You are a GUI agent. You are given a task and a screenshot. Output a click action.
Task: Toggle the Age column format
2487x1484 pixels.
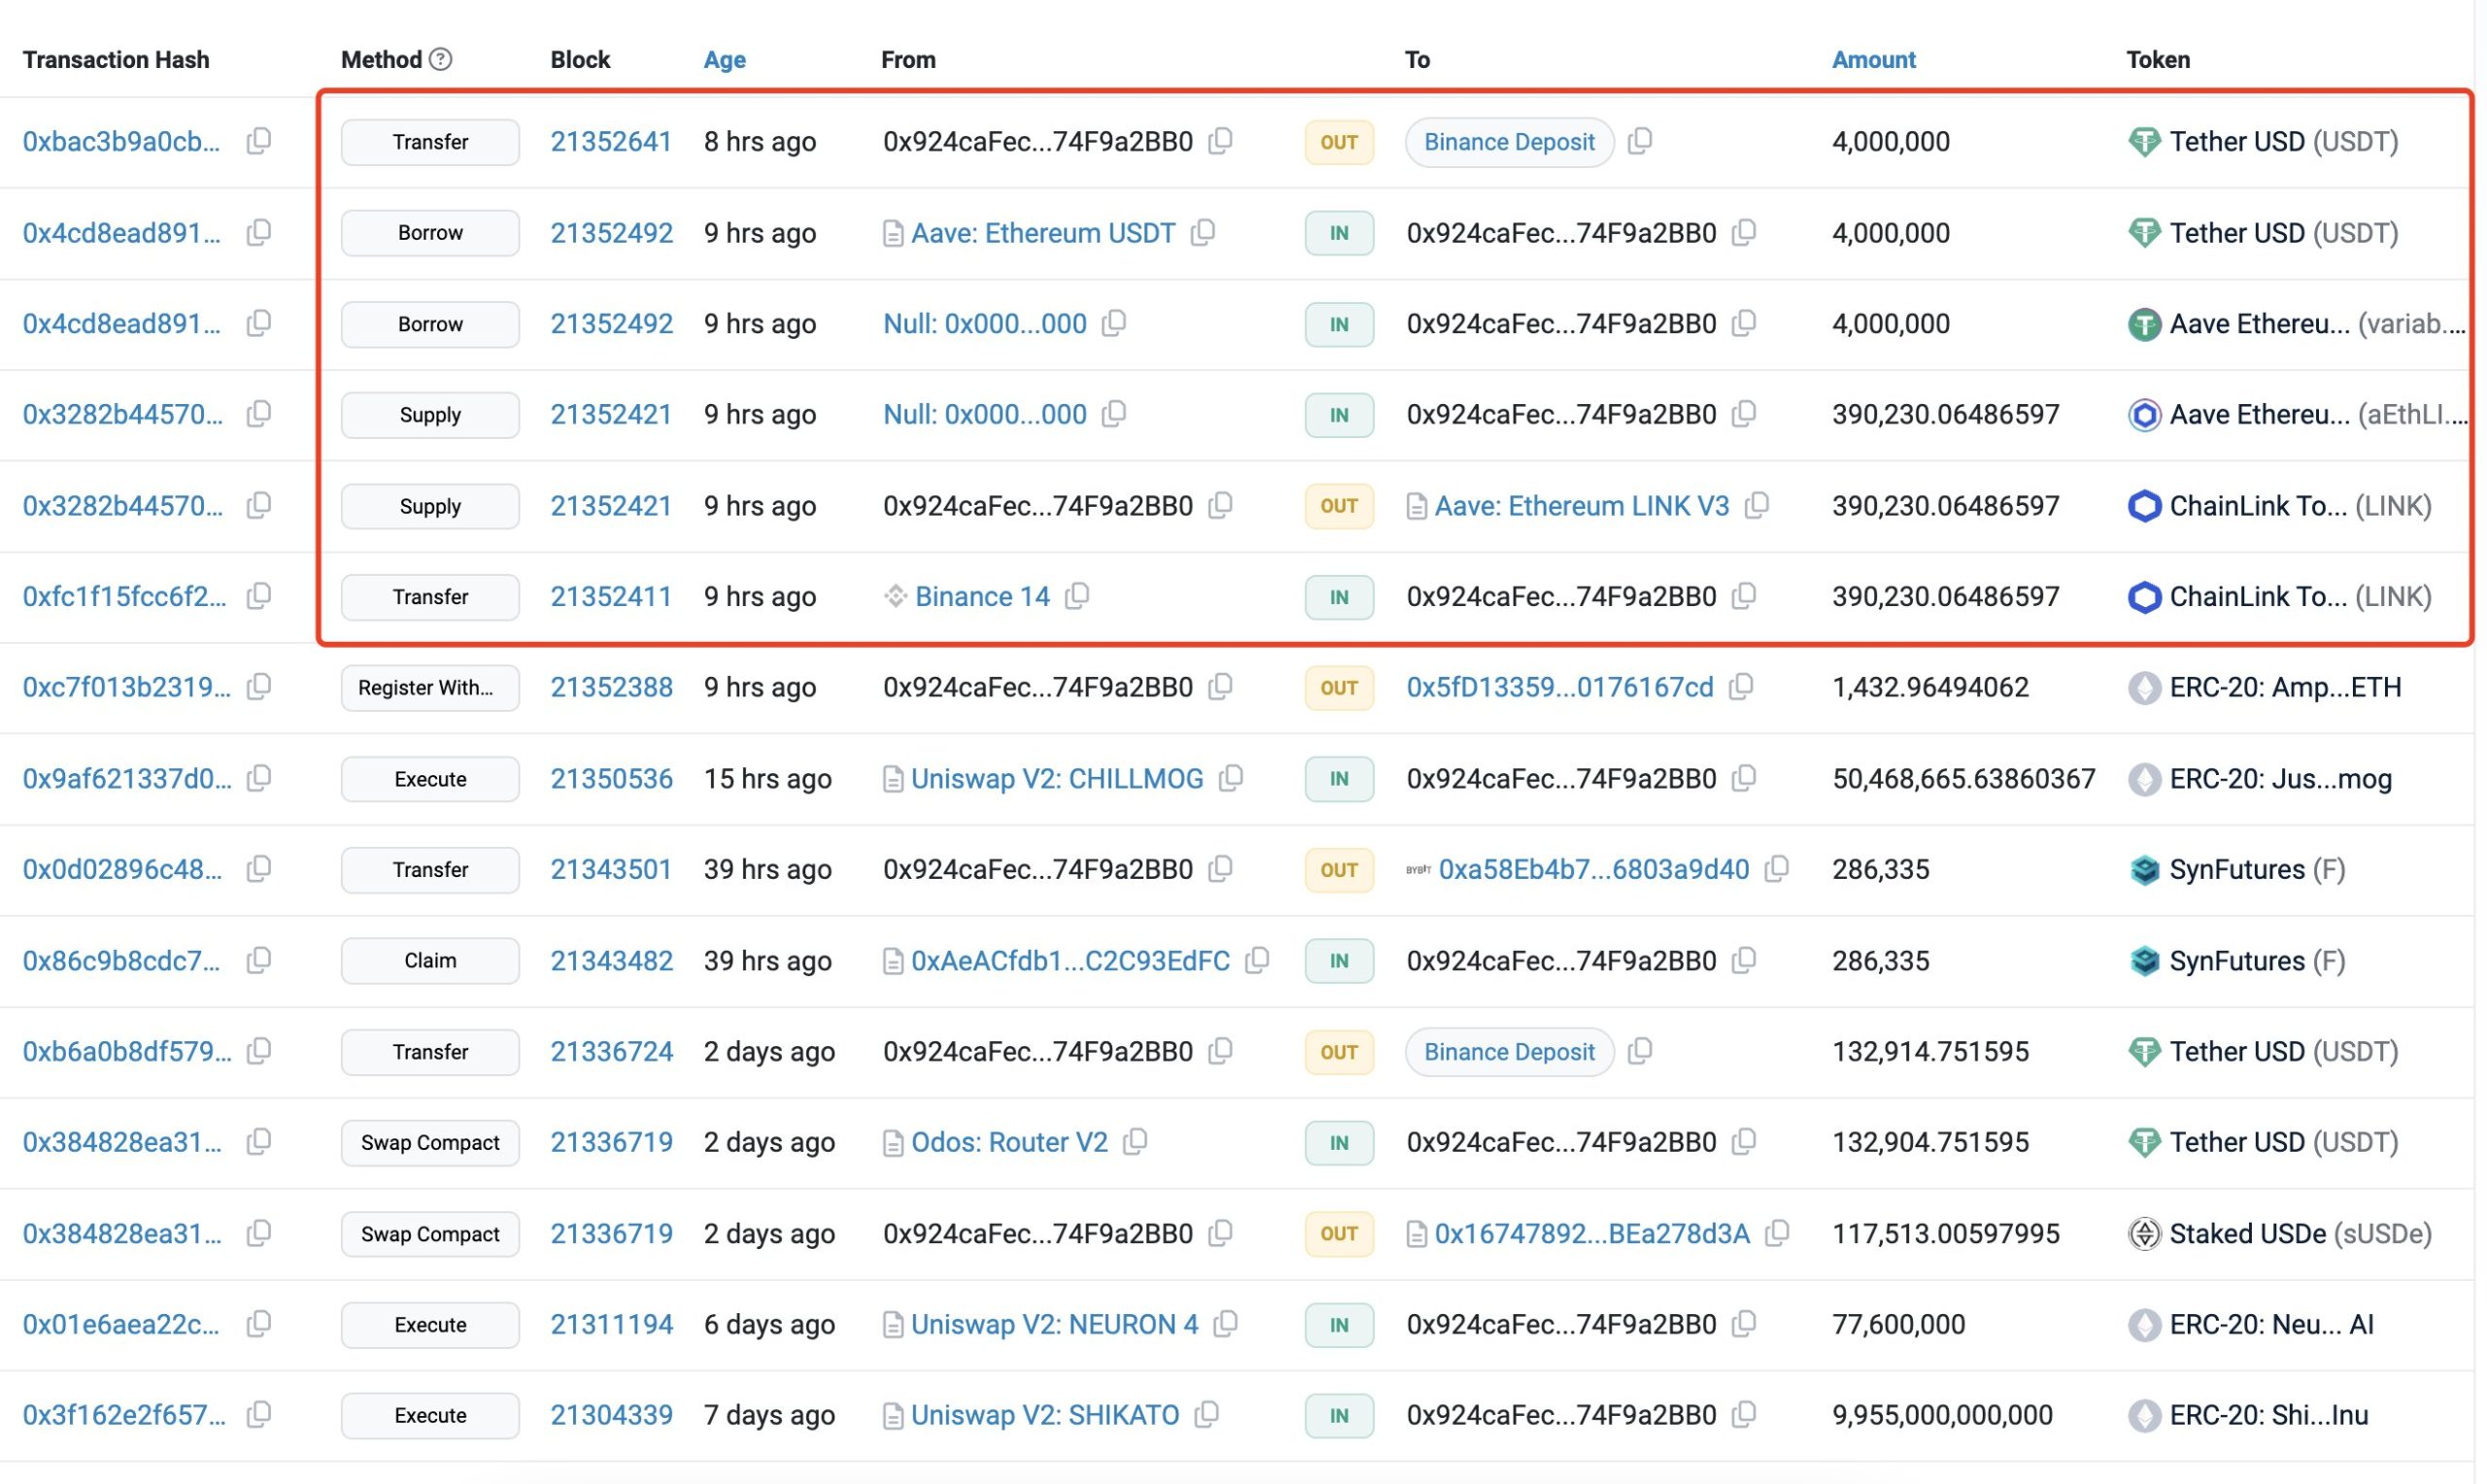(724, 60)
